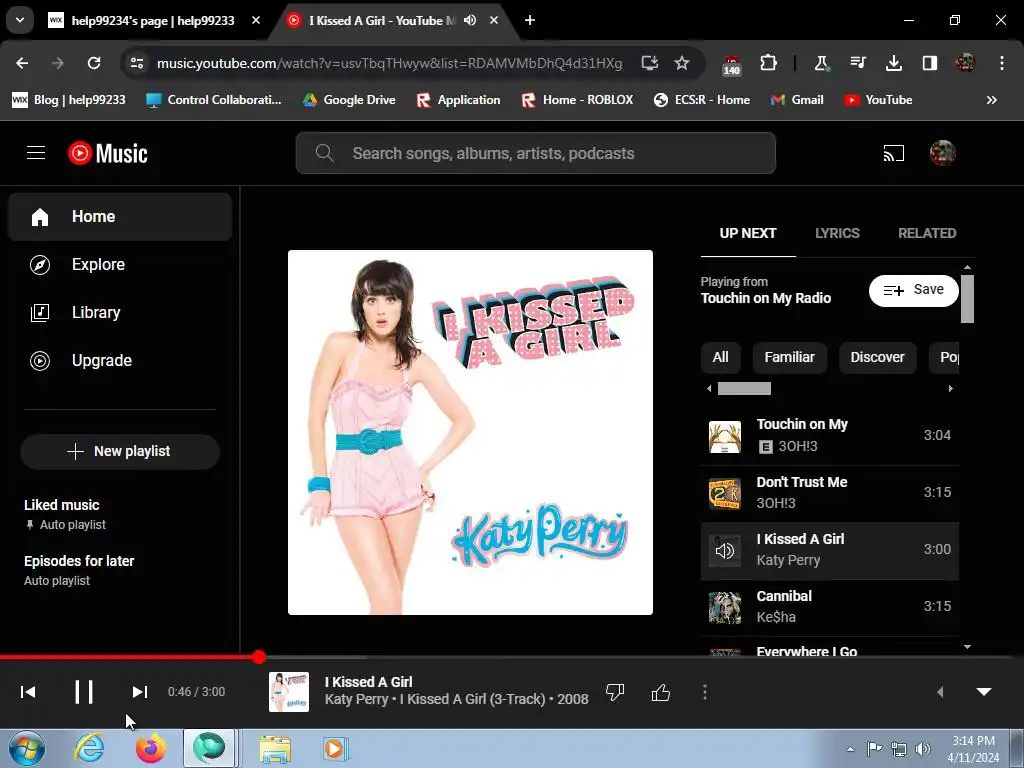Viewport: 1024px width, 768px height.
Task: Like the current song
Action: pyautogui.click(x=660, y=692)
